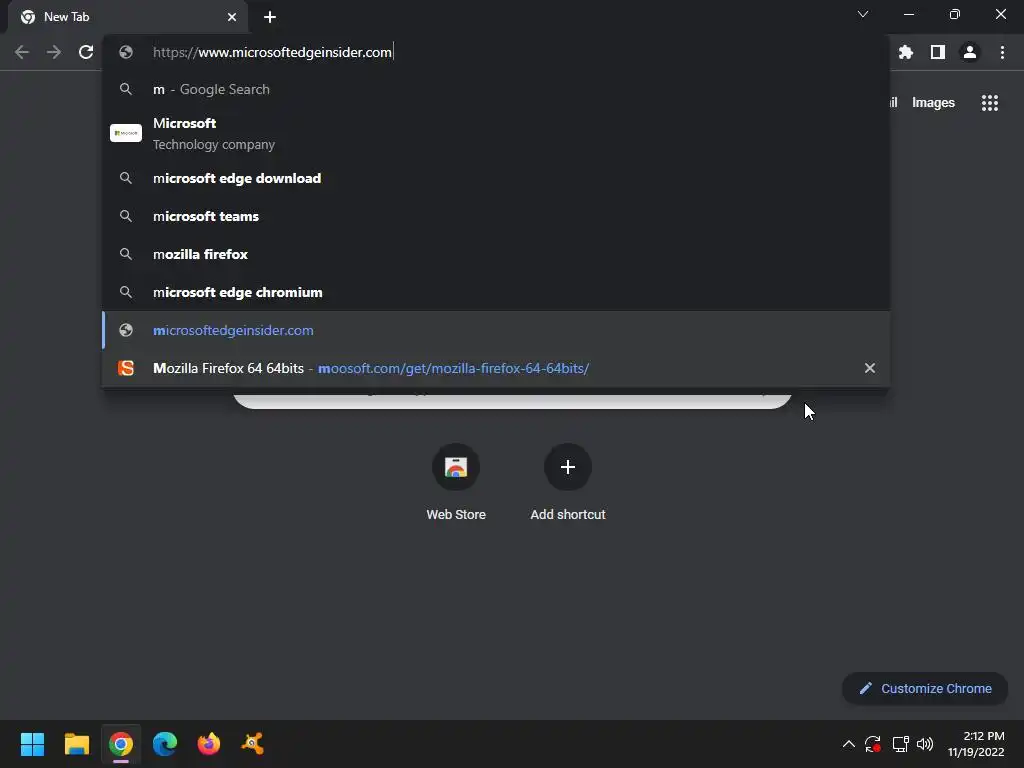Screen dimensions: 1024x768
Task: Open Mozilla Firefox 64 64bits moosoft suggestion
Action: click(x=496, y=368)
